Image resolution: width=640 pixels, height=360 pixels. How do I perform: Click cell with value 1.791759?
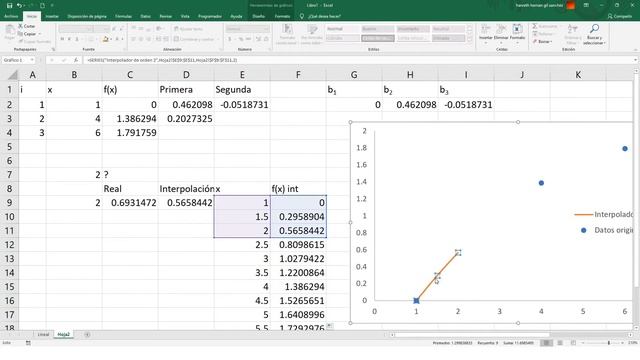point(130,133)
